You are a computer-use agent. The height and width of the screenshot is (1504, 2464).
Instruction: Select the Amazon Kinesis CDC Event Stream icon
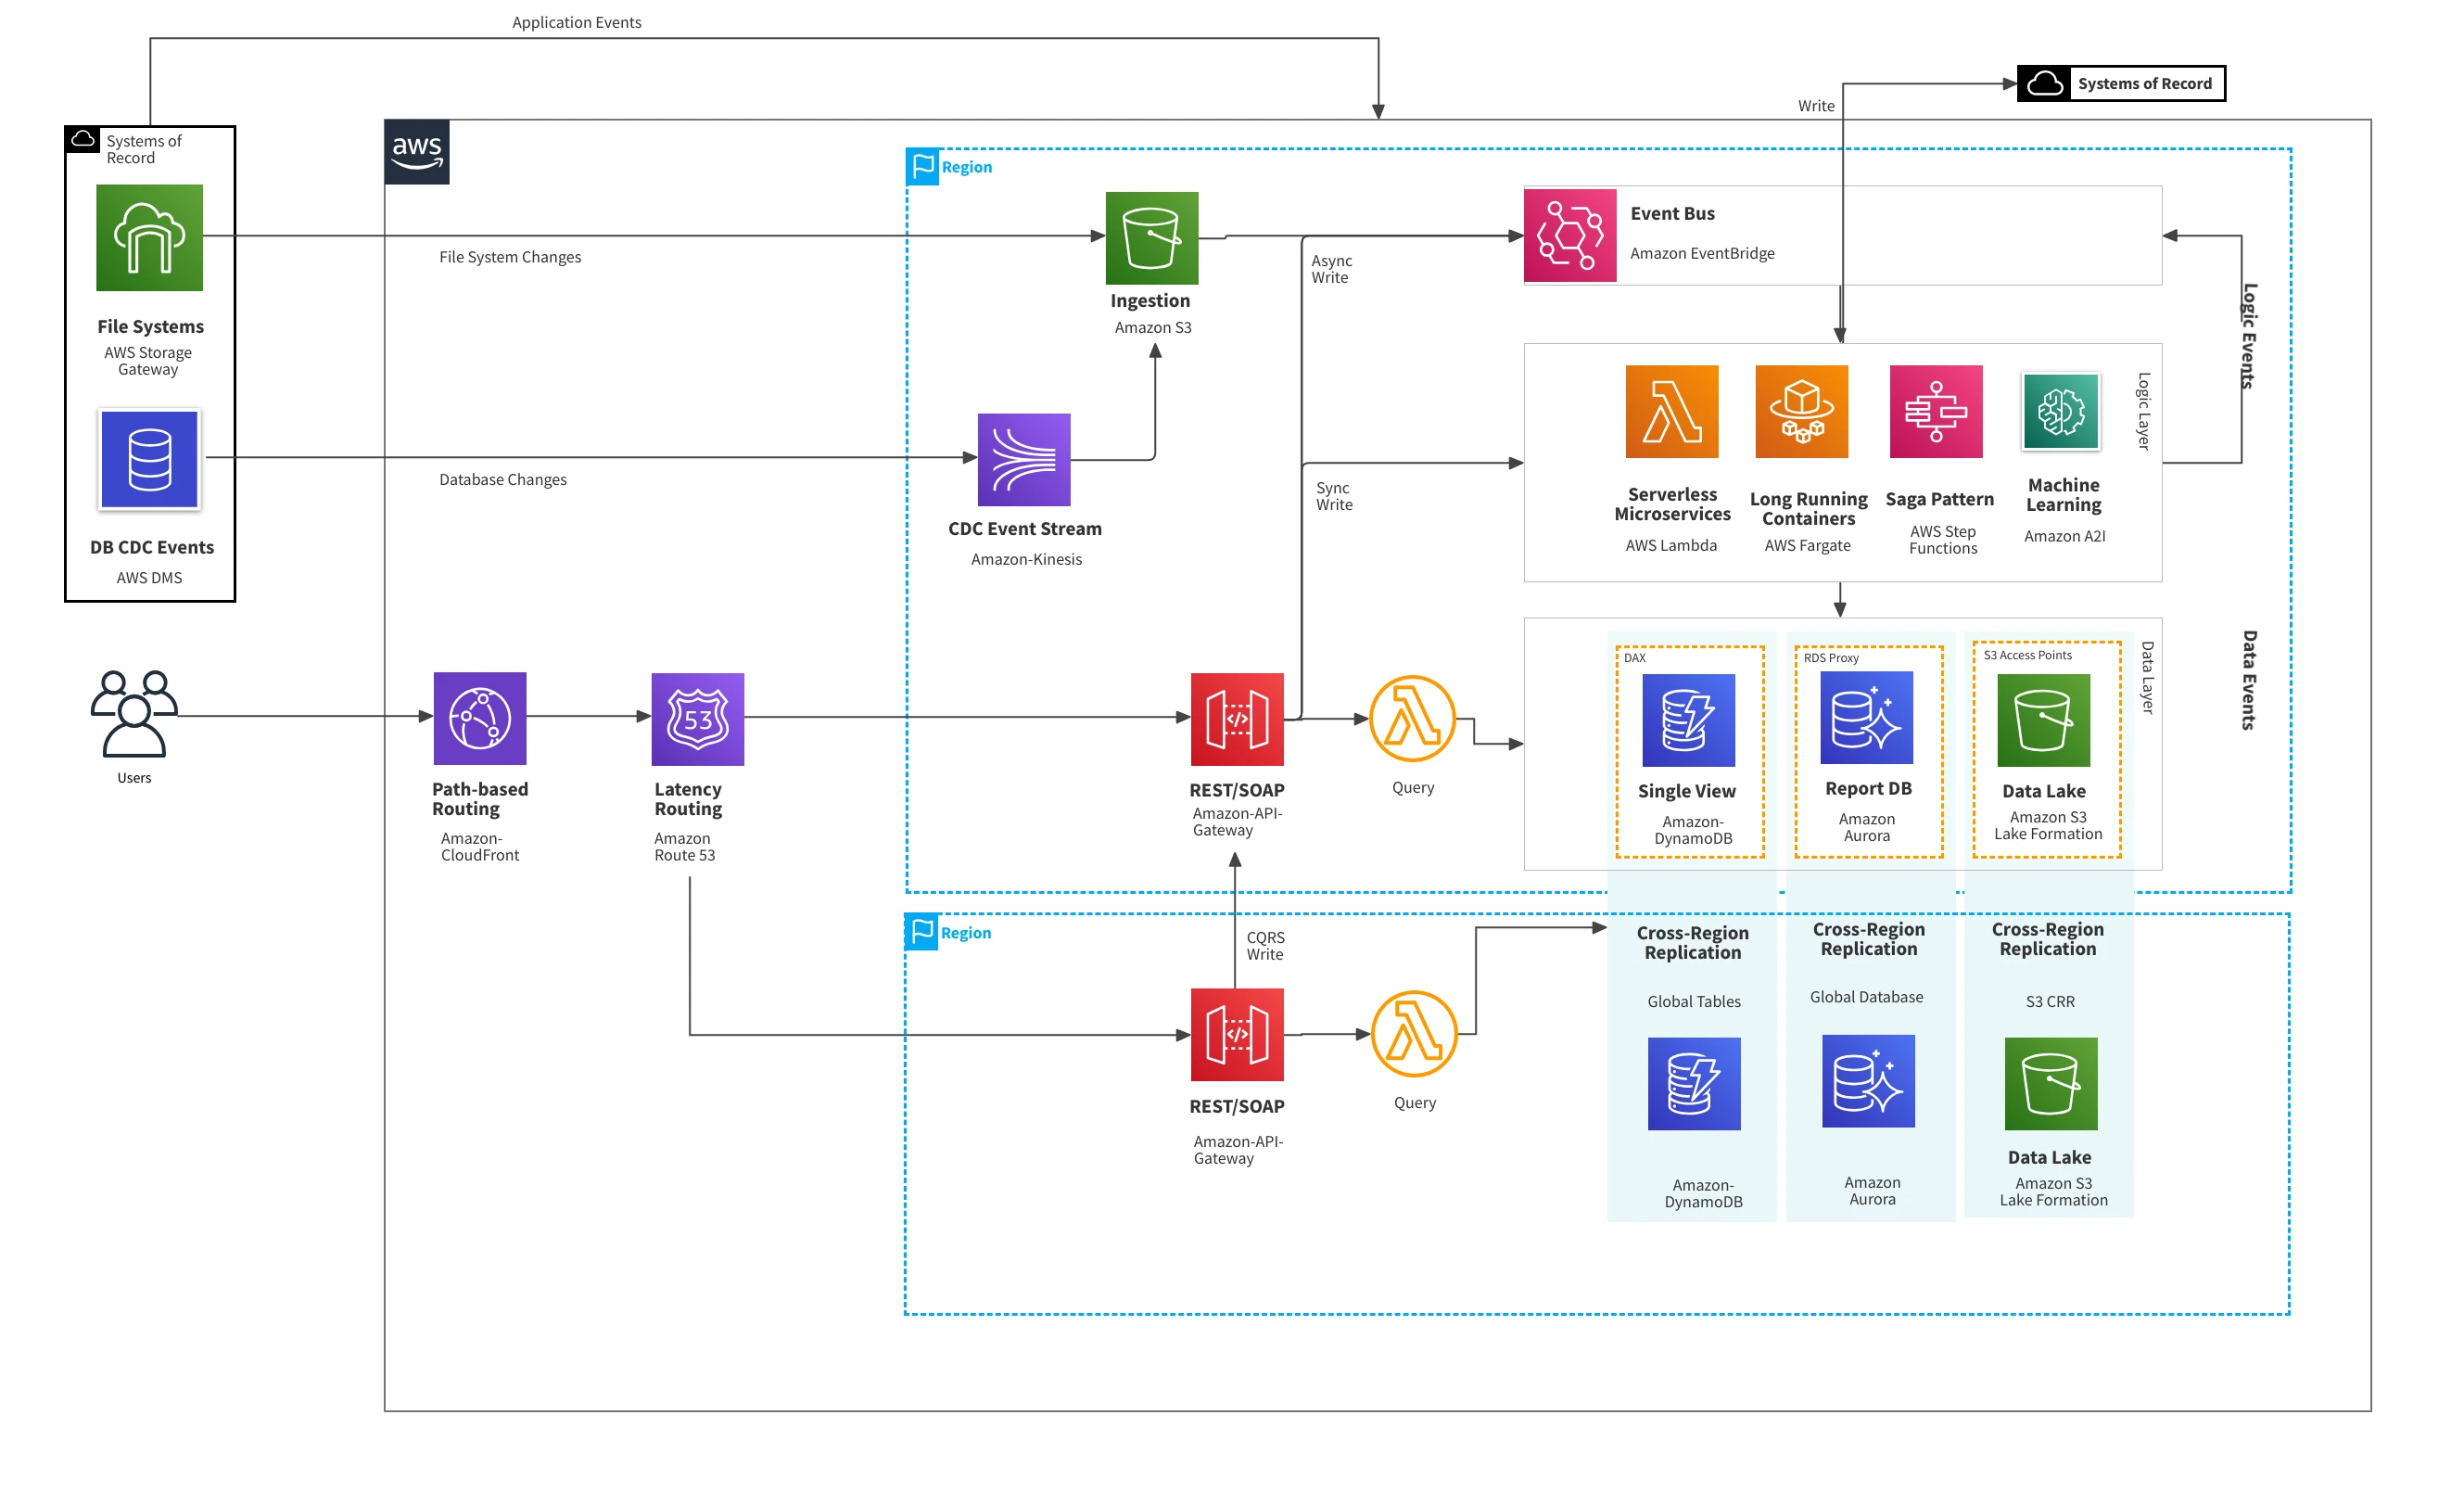coord(1023,459)
